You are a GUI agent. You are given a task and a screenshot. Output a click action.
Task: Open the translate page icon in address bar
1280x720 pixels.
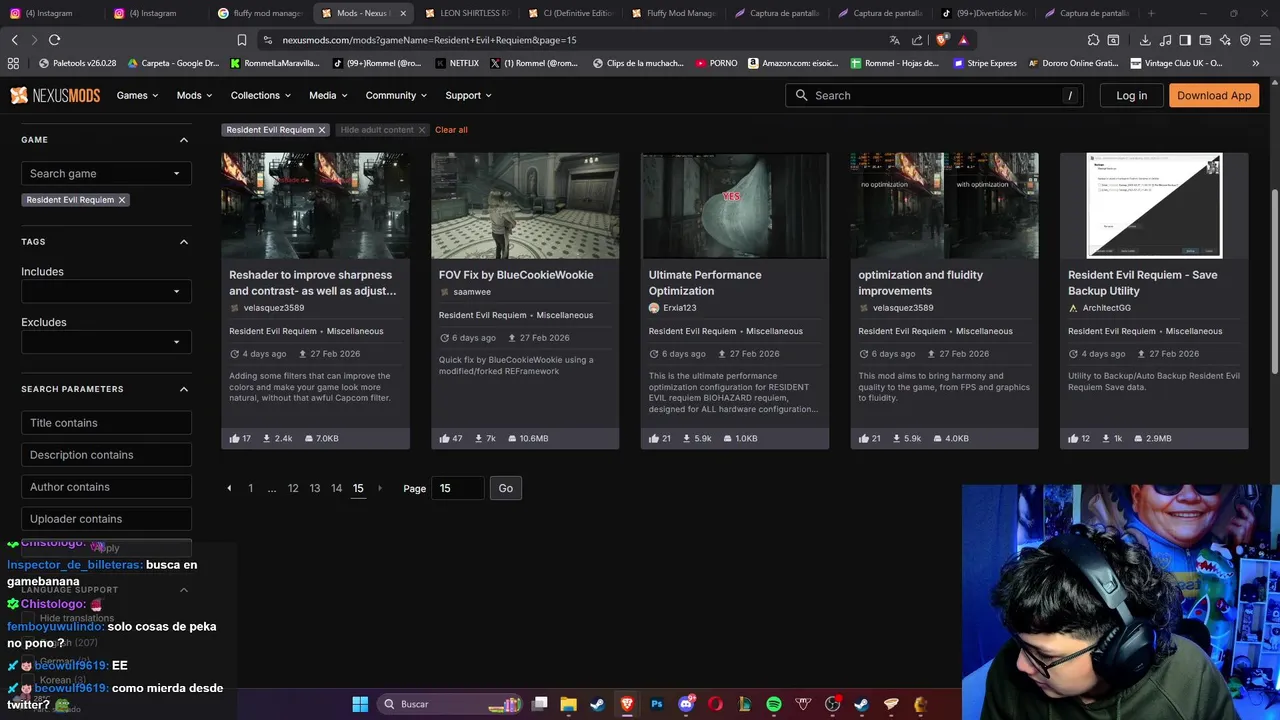pyautogui.click(x=894, y=40)
